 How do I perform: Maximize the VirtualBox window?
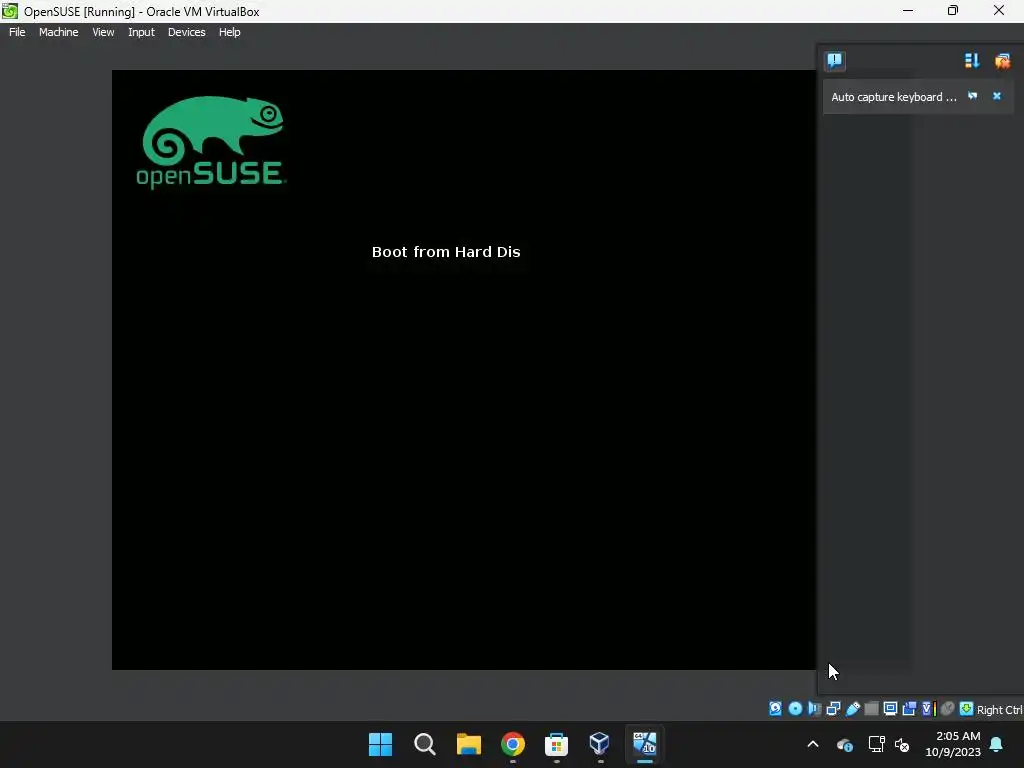coord(953,10)
